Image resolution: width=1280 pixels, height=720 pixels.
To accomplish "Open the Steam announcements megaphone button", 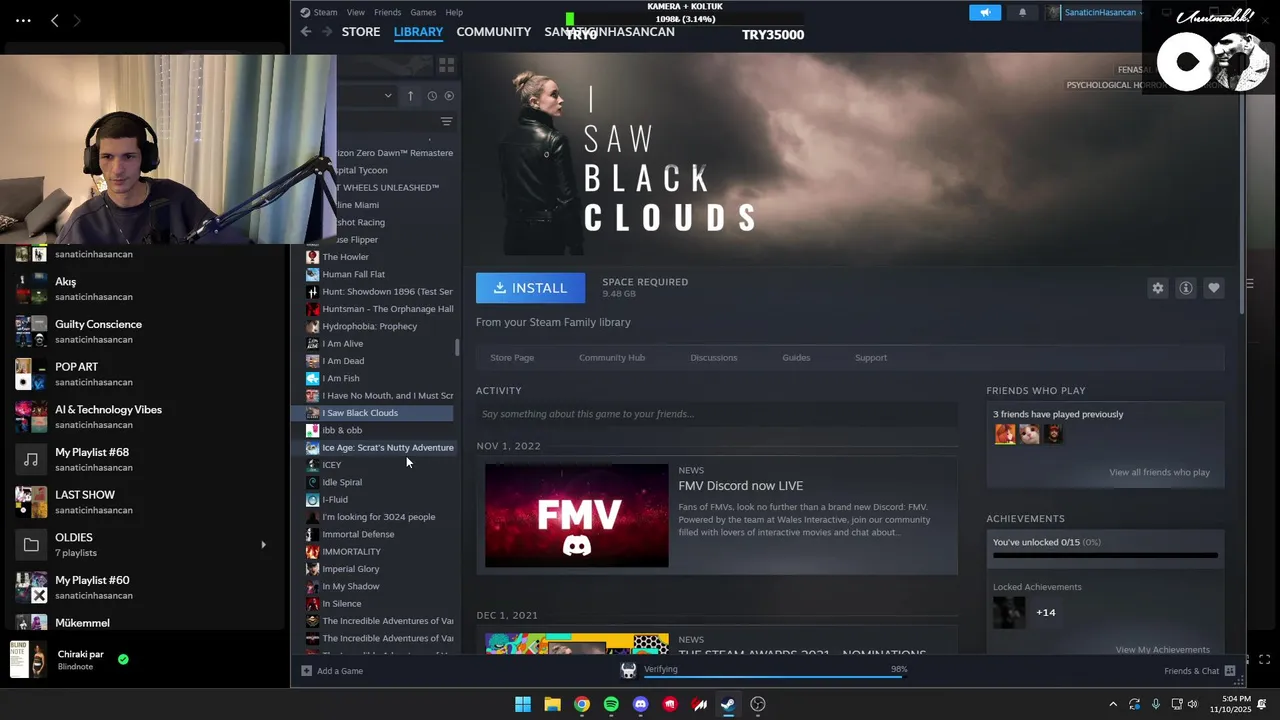I will coord(985,12).
